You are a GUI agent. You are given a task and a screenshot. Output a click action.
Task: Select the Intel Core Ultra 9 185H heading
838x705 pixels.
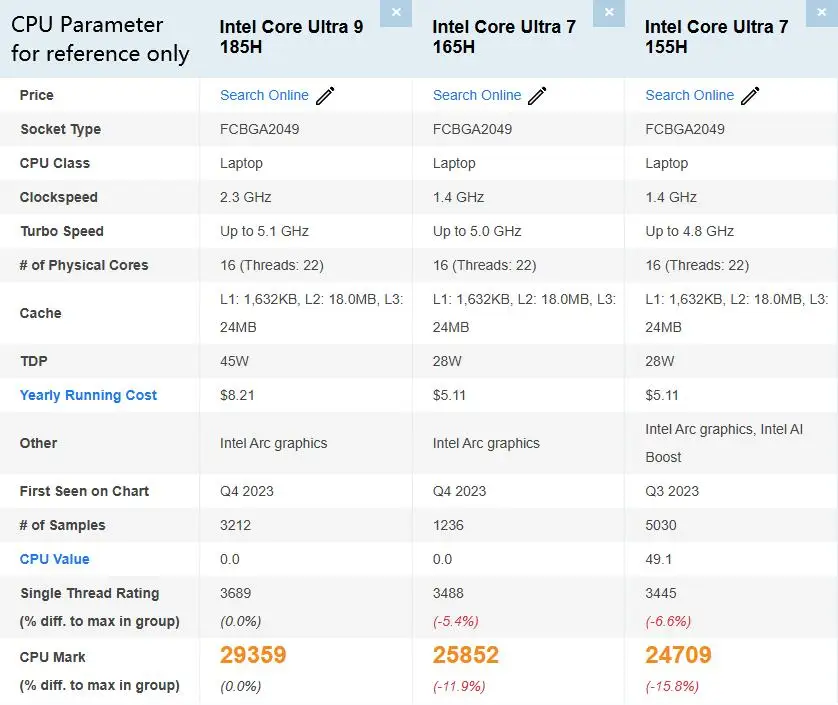tap(291, 37)
